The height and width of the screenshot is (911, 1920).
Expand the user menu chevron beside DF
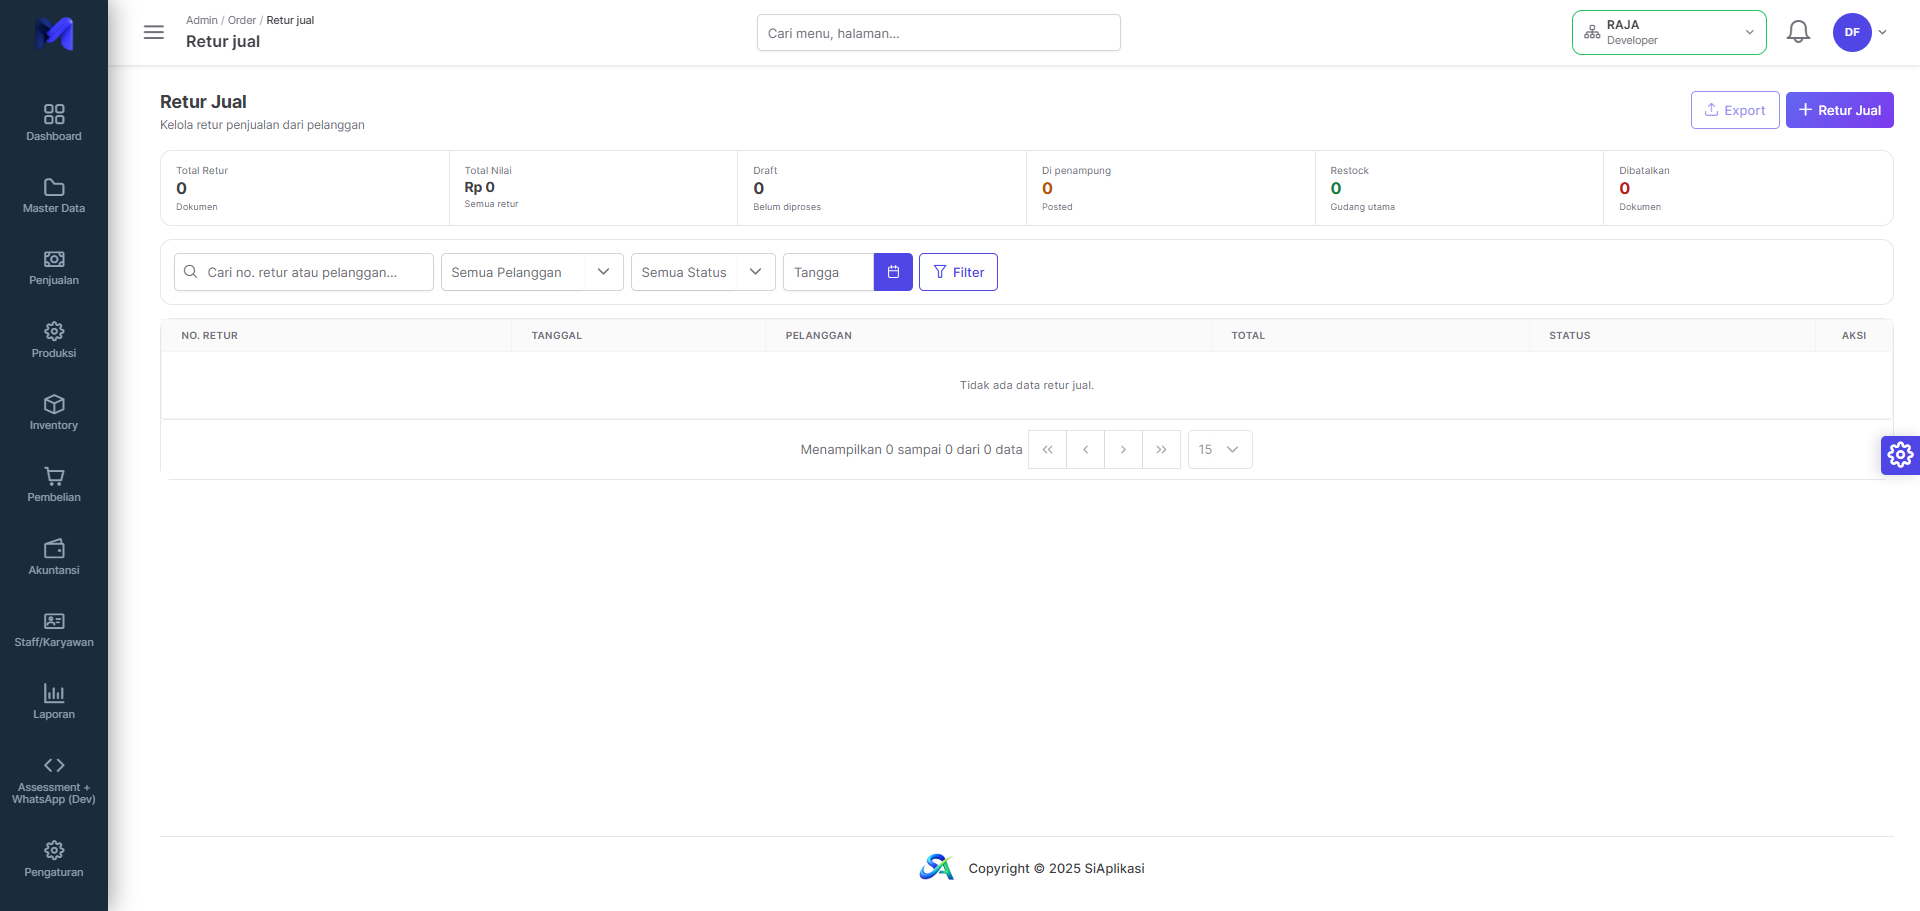(1883, 32)
